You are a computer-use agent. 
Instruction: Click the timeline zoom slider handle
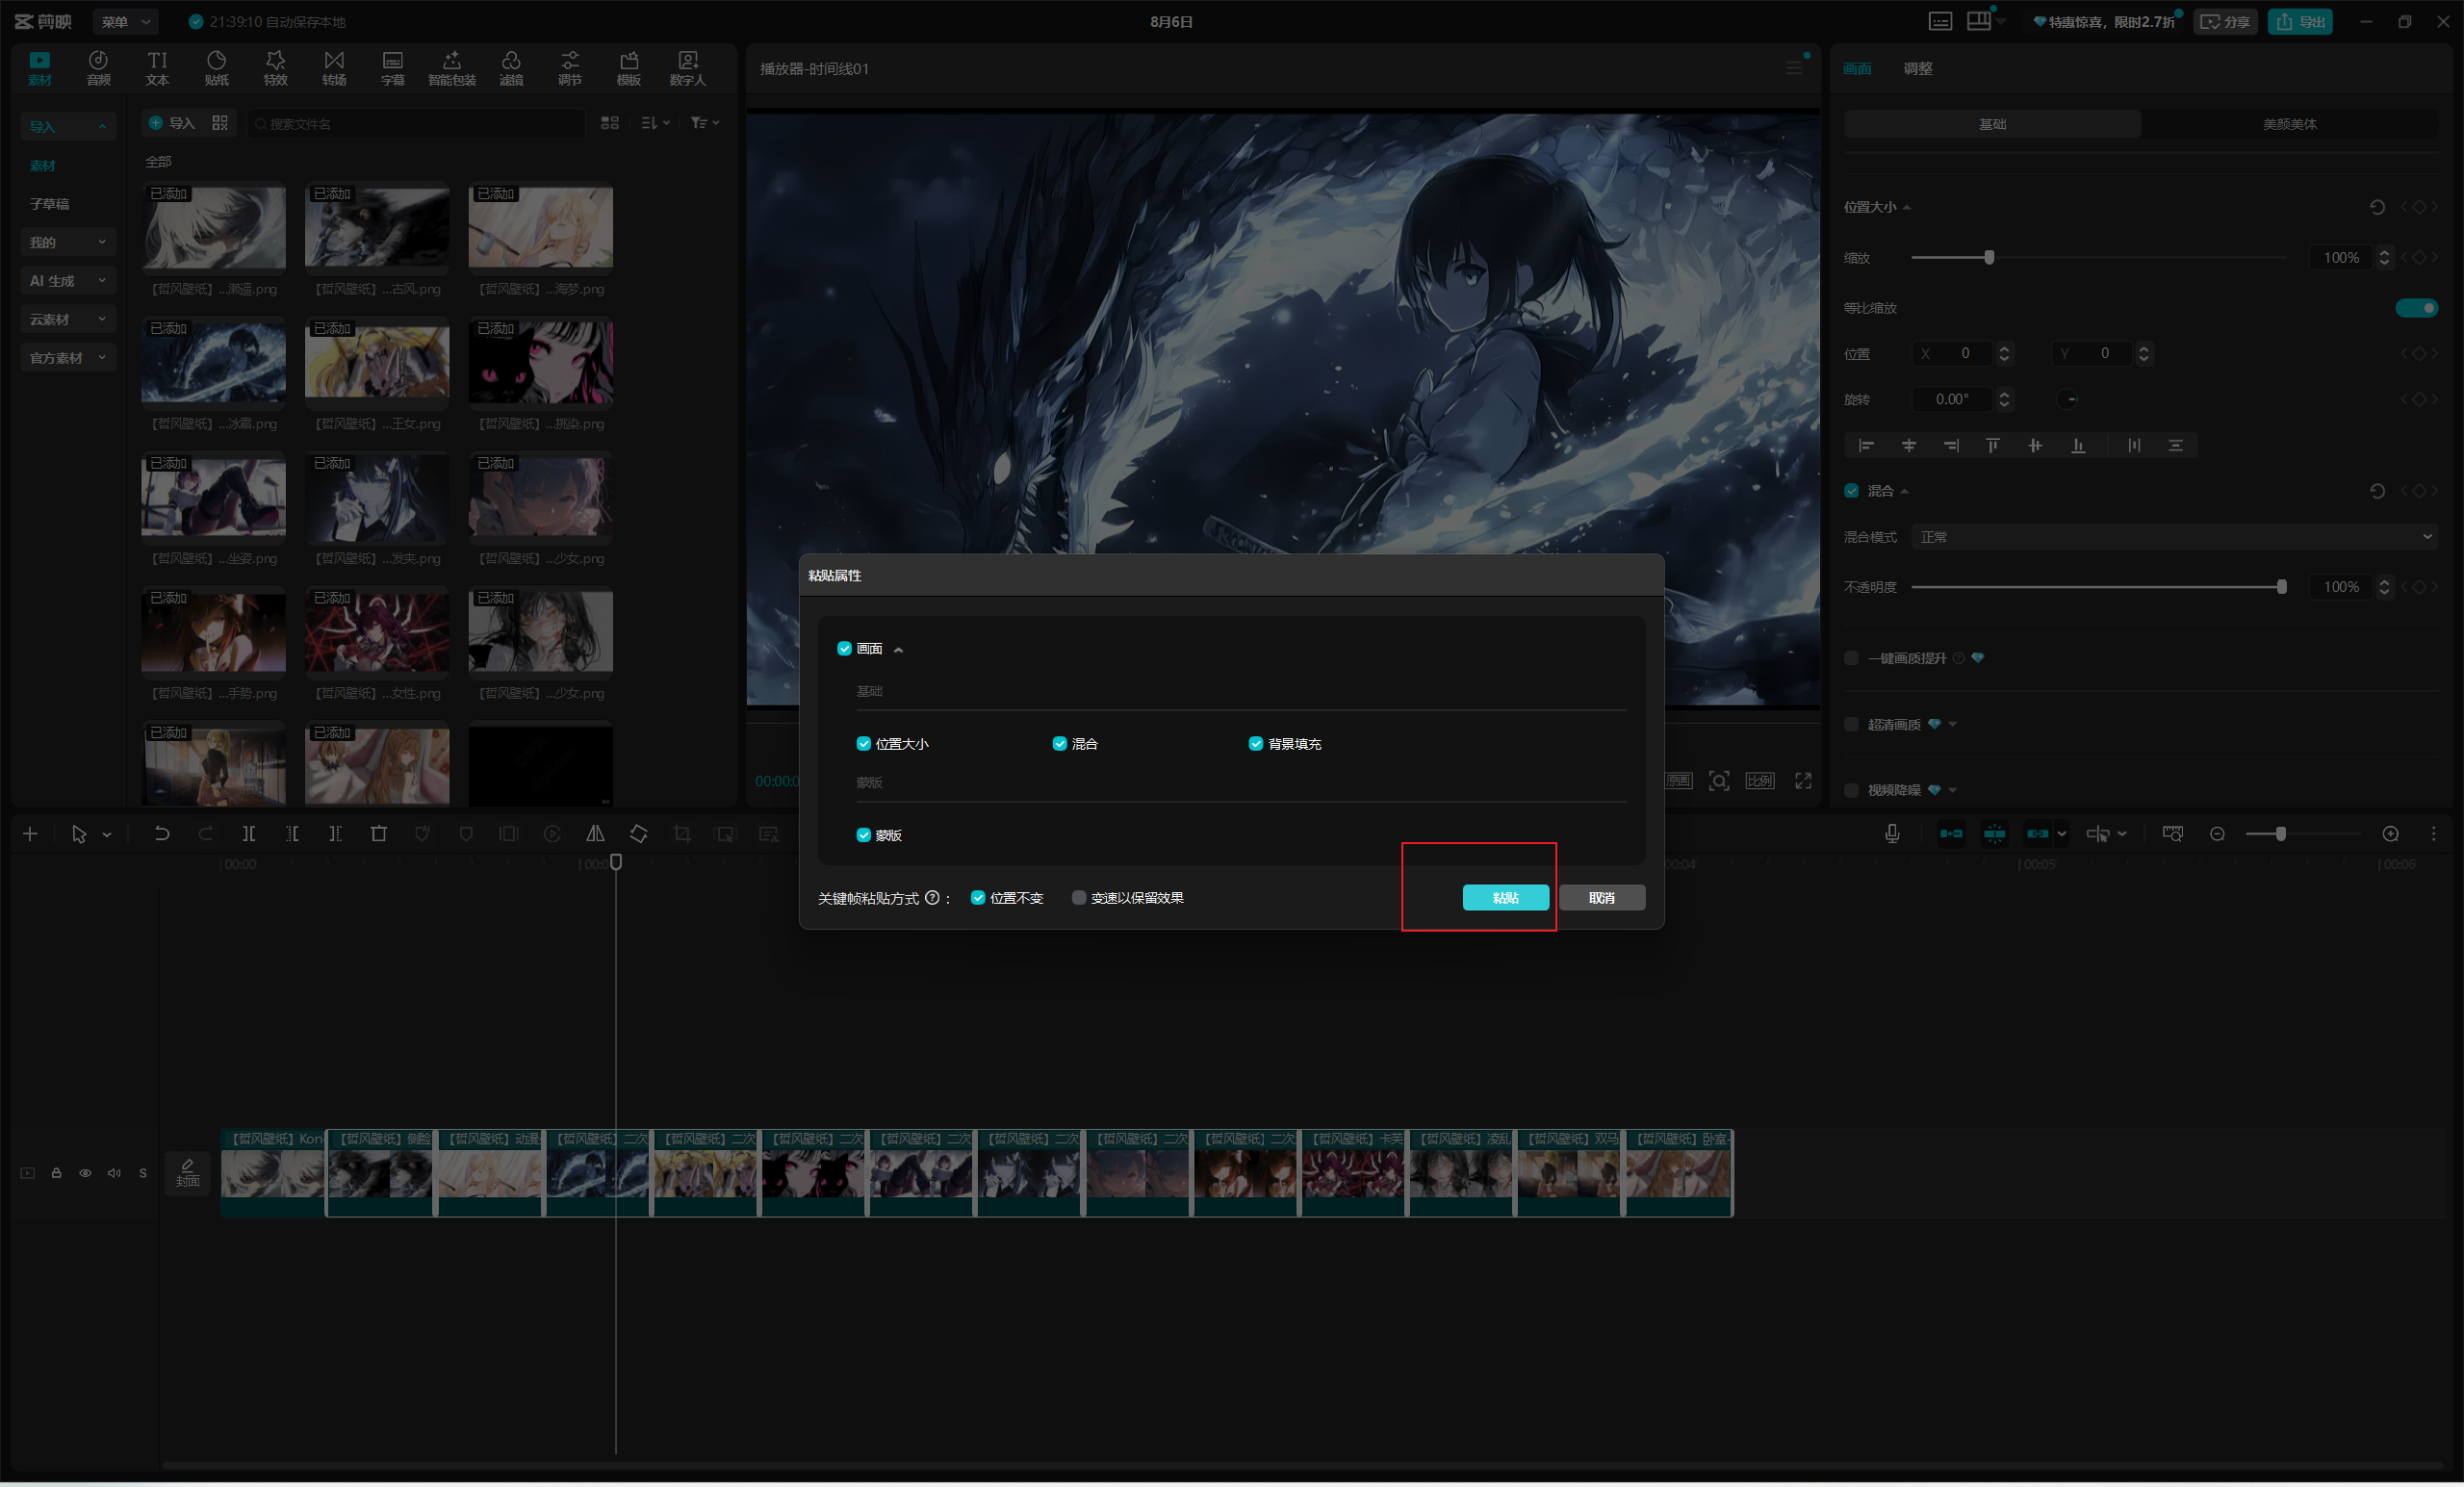(x=2281, y=834)
